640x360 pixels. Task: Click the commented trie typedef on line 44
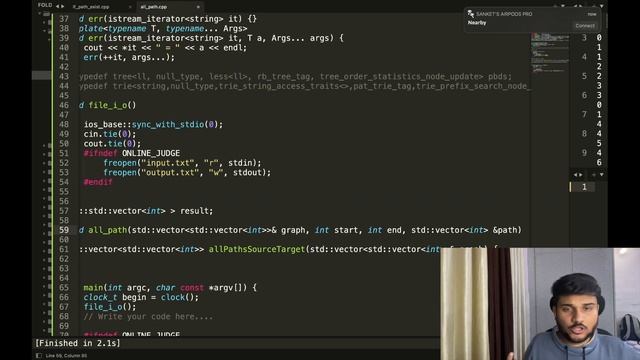(x=305, y=86)
